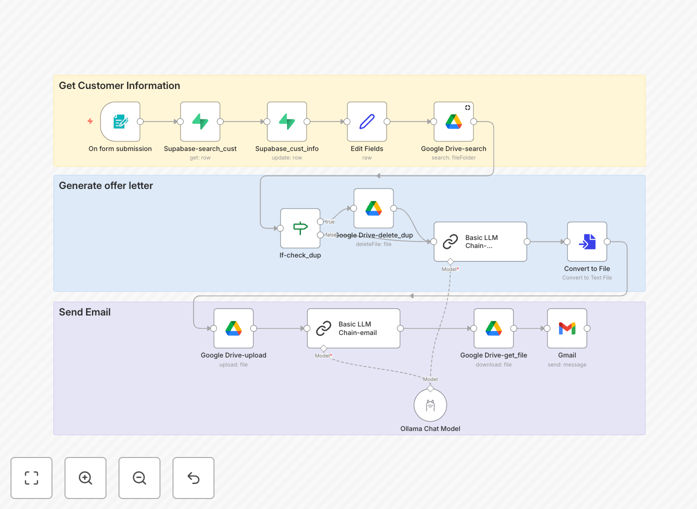
Task: Click the Model connector under offer letter LLM Chain
Action: click(x=450, y=261)
